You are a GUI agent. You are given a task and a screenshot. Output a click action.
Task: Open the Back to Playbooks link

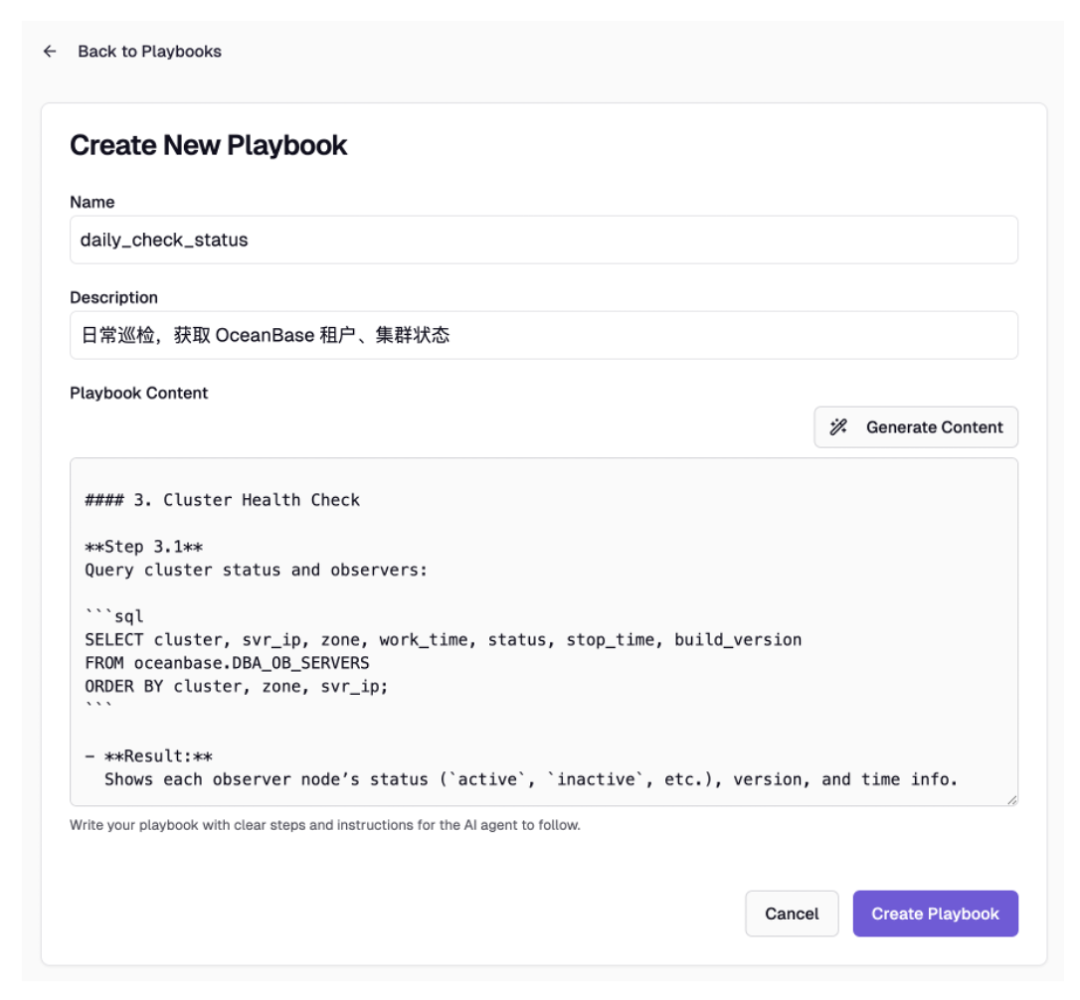149,52
